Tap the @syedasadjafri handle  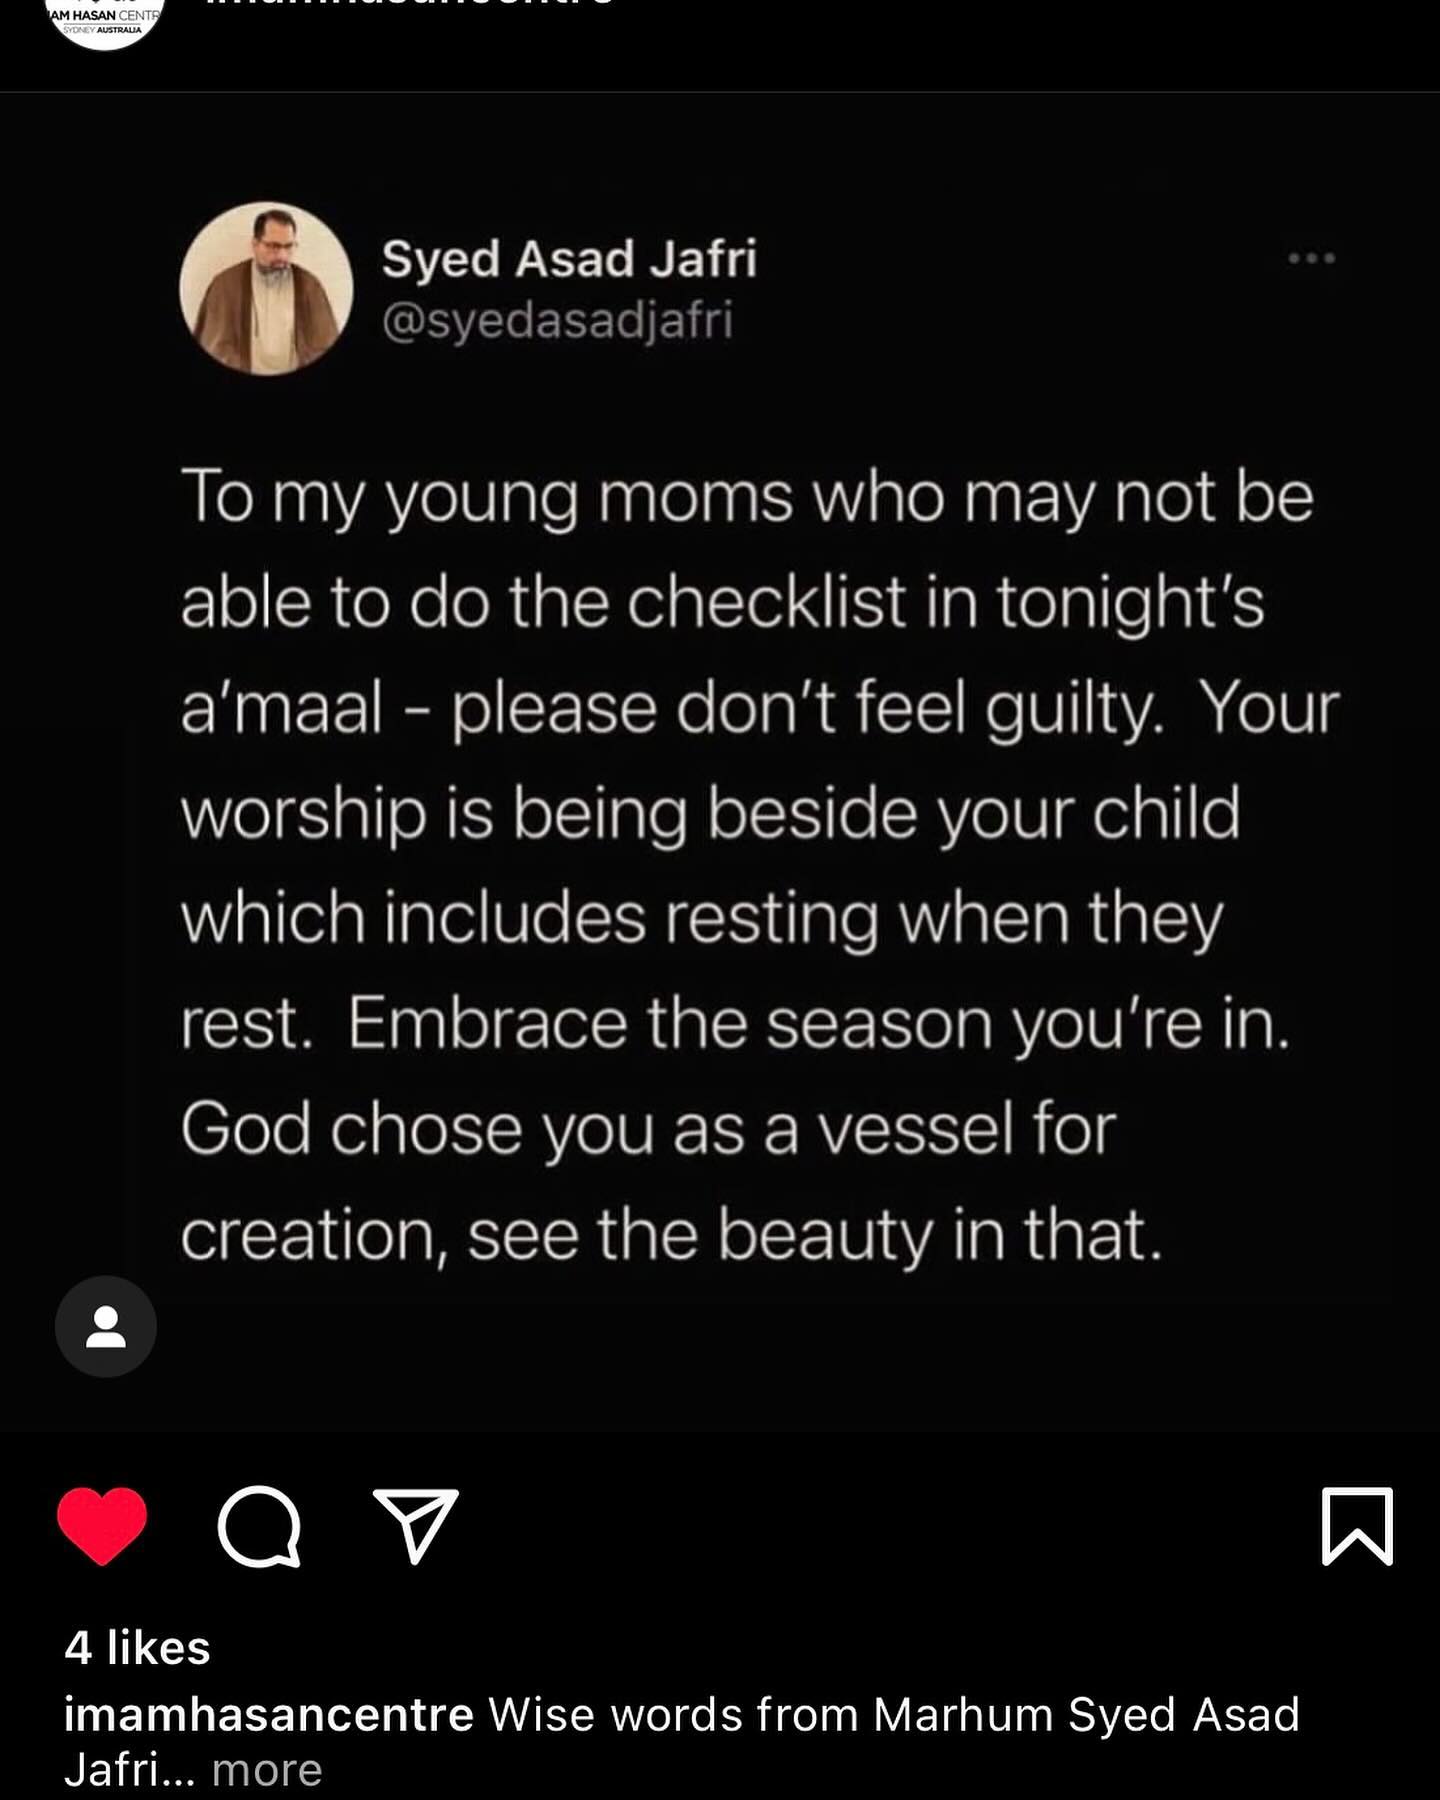coord(557,321)
